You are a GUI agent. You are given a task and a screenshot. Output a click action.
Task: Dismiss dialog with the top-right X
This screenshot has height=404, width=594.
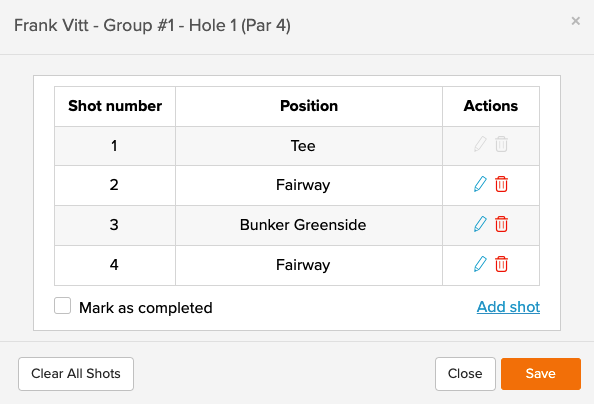point(576,21)
